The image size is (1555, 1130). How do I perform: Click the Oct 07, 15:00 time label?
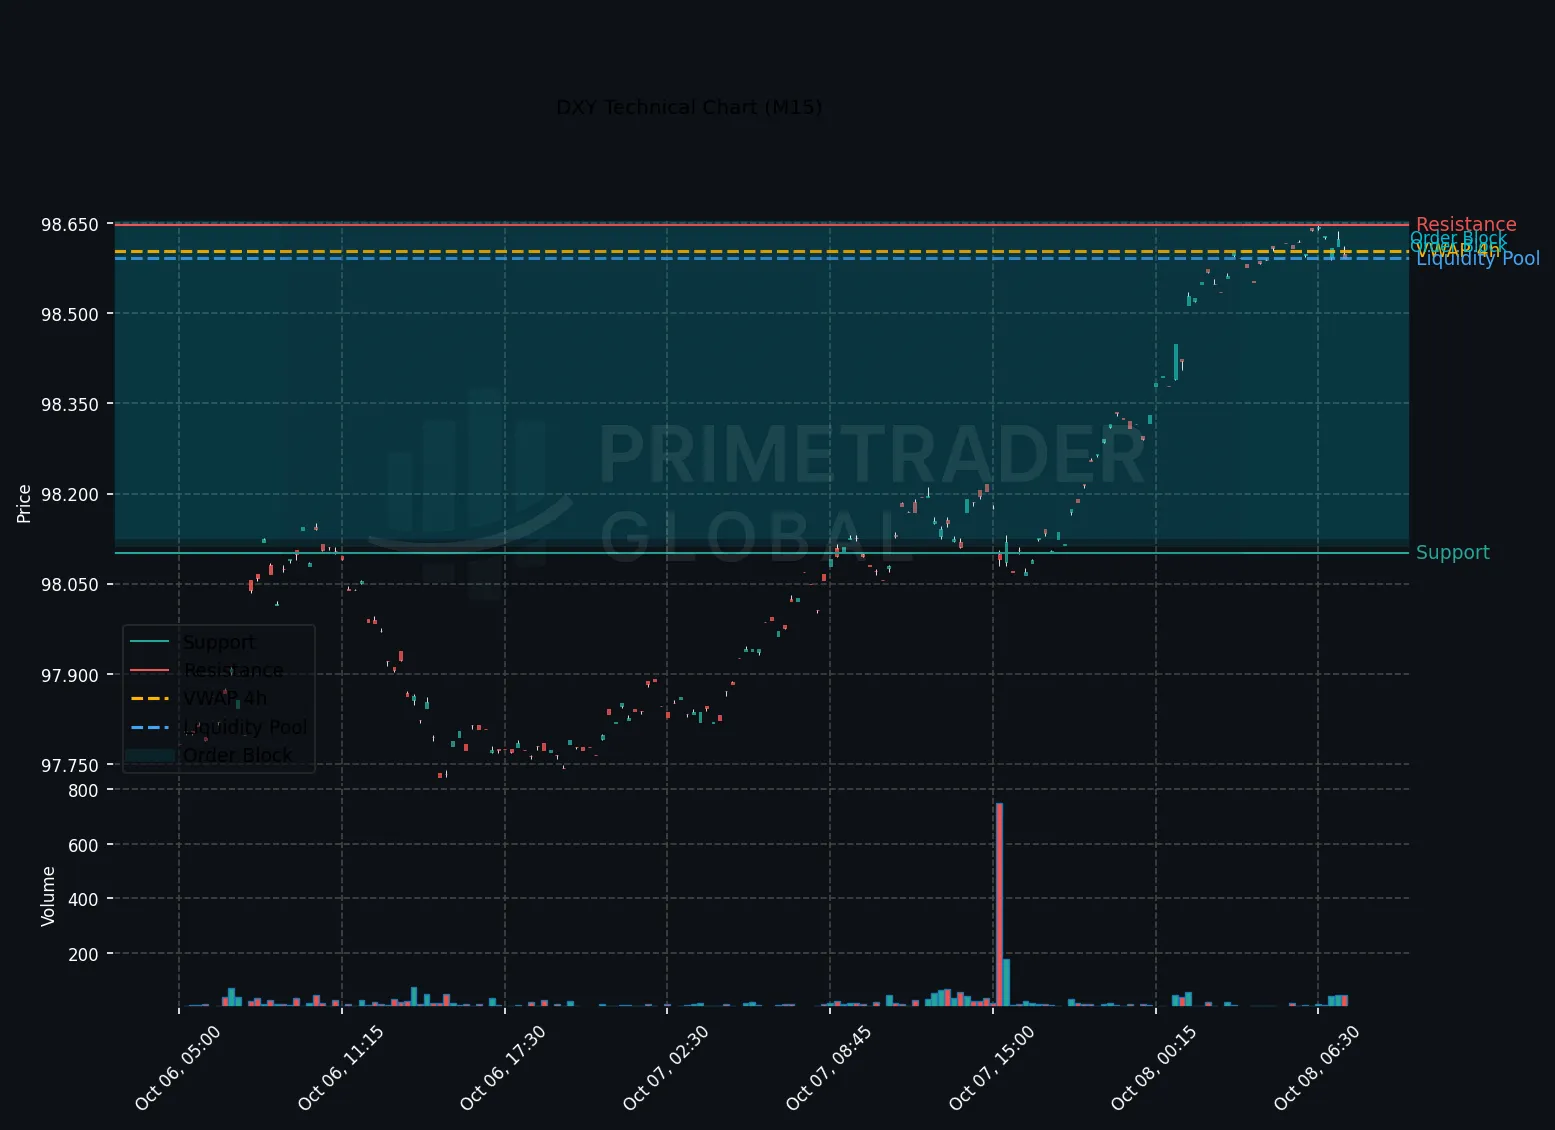click(991, 1067)
